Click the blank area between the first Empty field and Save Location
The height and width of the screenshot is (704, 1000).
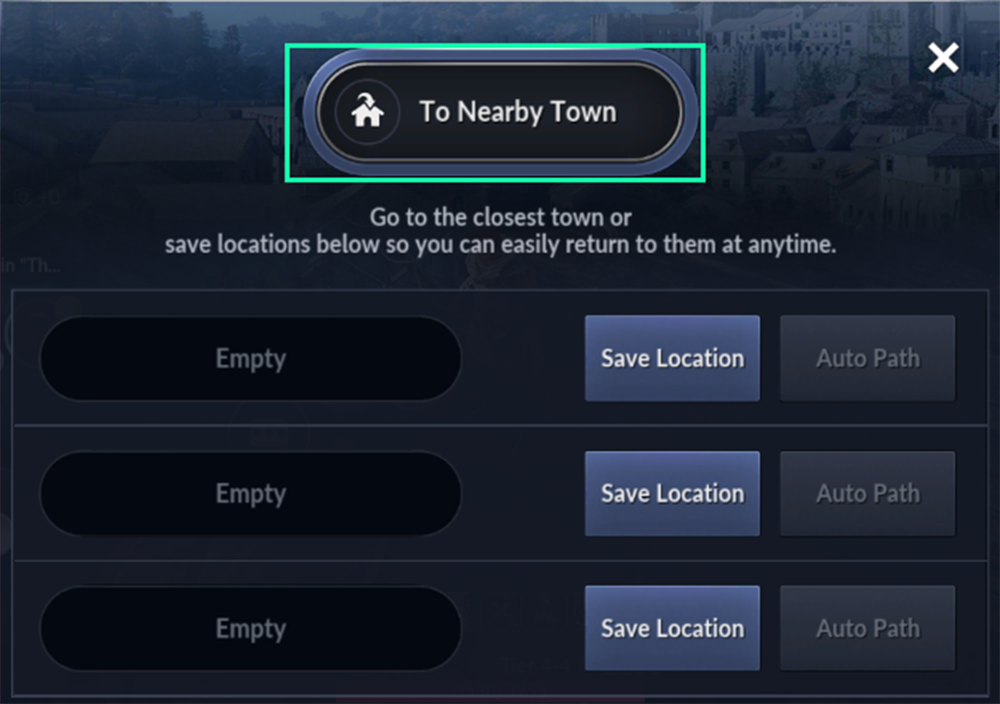pyautogui.click(x=523, y=358)
